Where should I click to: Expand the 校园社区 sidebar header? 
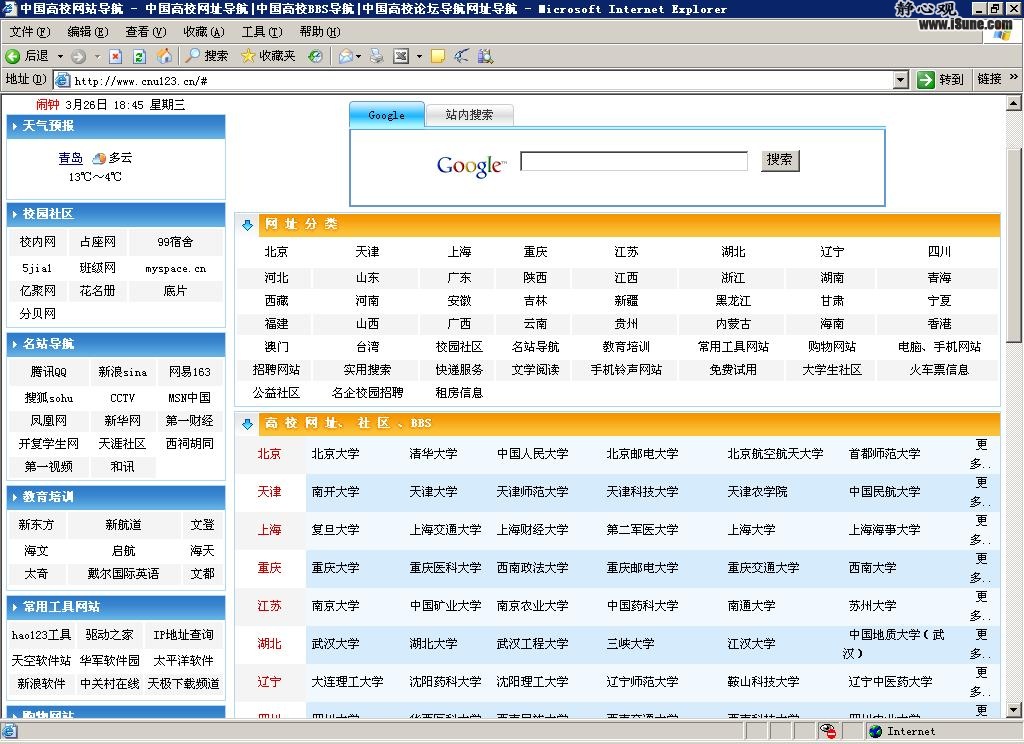(x=116, y=214)
